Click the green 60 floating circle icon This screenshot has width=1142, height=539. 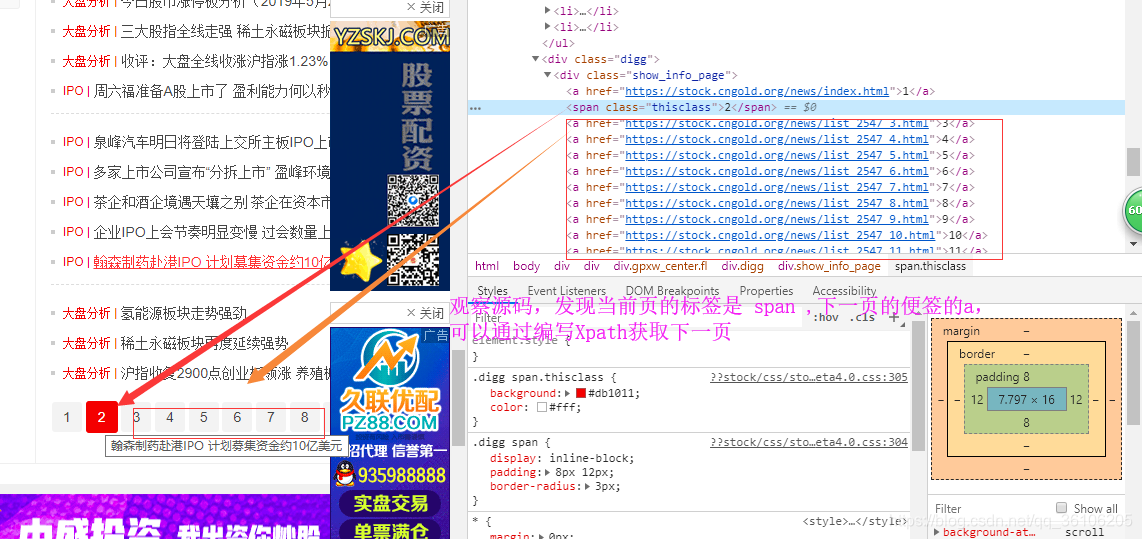click(1133, 211)
